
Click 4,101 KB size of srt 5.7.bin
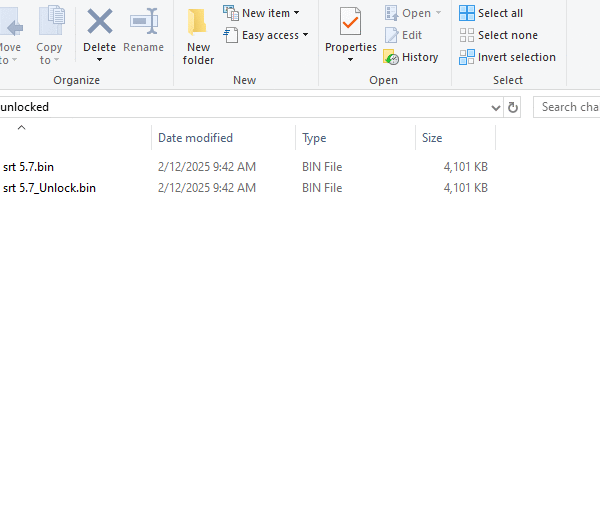pos(465,167)
